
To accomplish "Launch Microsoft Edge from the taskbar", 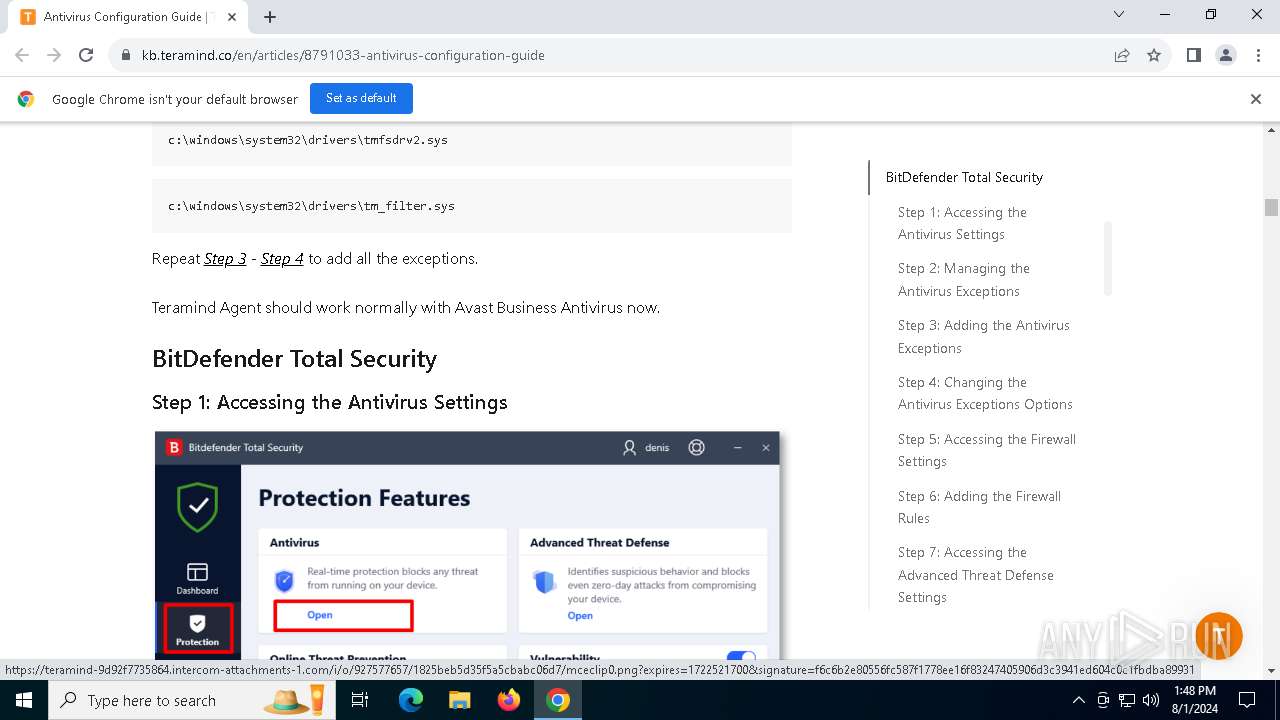I will point(411,700).
